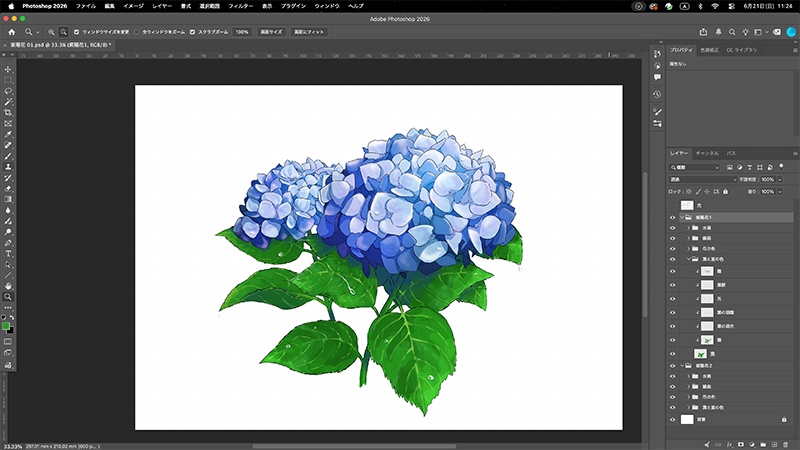Screen dimensions: 800x450
Task: Expand the 水滴 group in 紫陽花1
Action: tap(688, 228)
